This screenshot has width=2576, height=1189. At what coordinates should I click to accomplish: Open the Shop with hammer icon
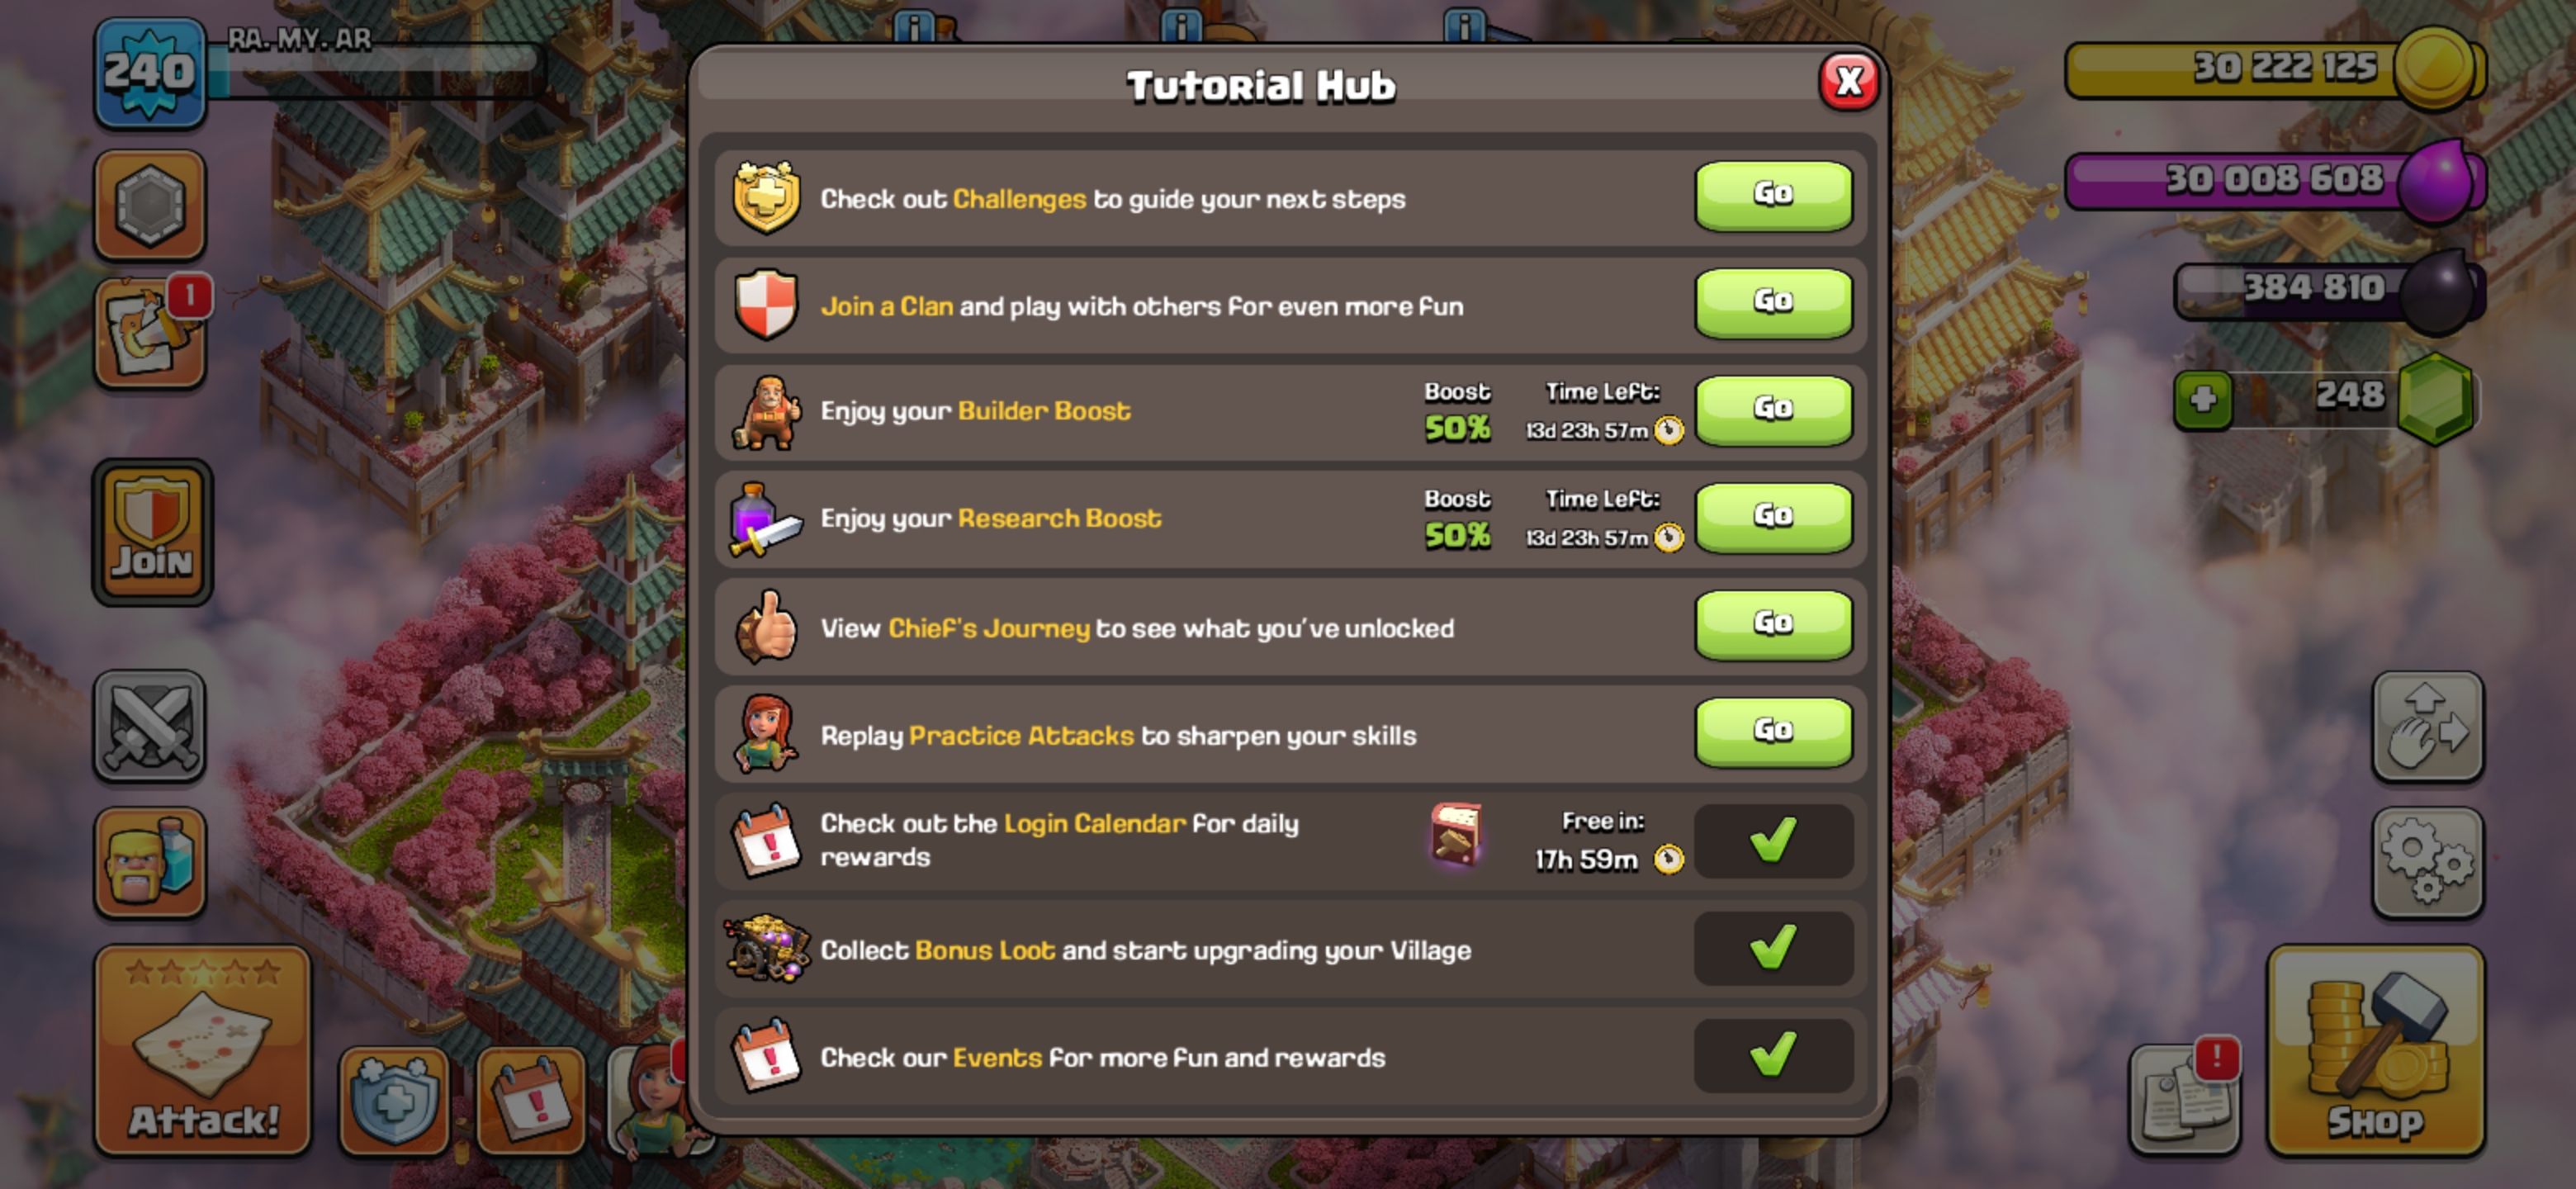[2376, 1050]
